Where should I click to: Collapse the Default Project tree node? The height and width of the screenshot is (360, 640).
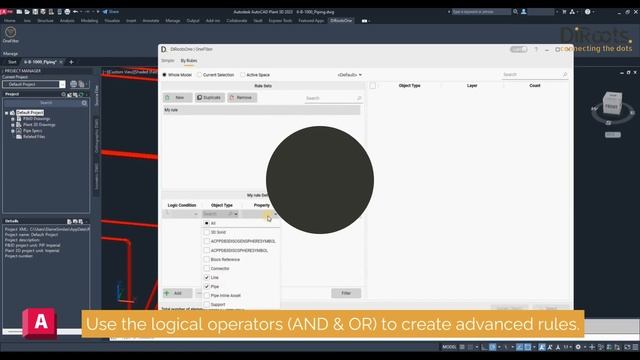[7, 113]
